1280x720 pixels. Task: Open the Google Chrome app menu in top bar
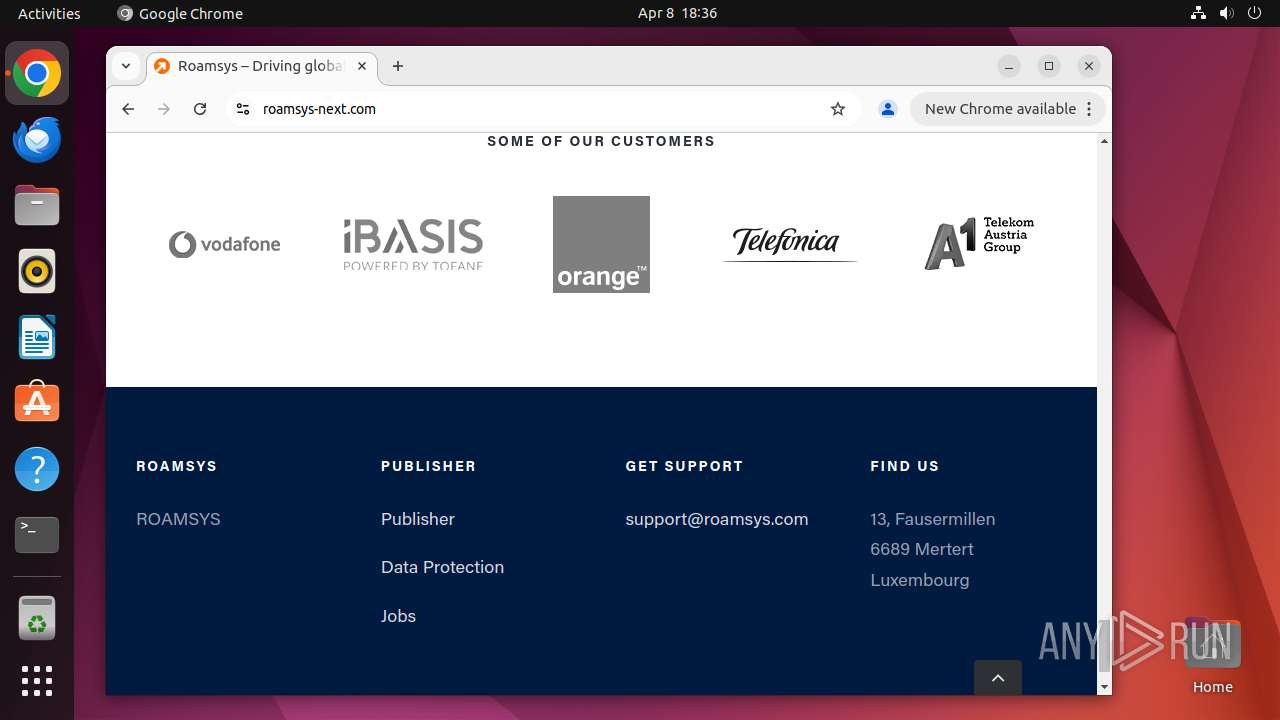(x=180, y=13)
